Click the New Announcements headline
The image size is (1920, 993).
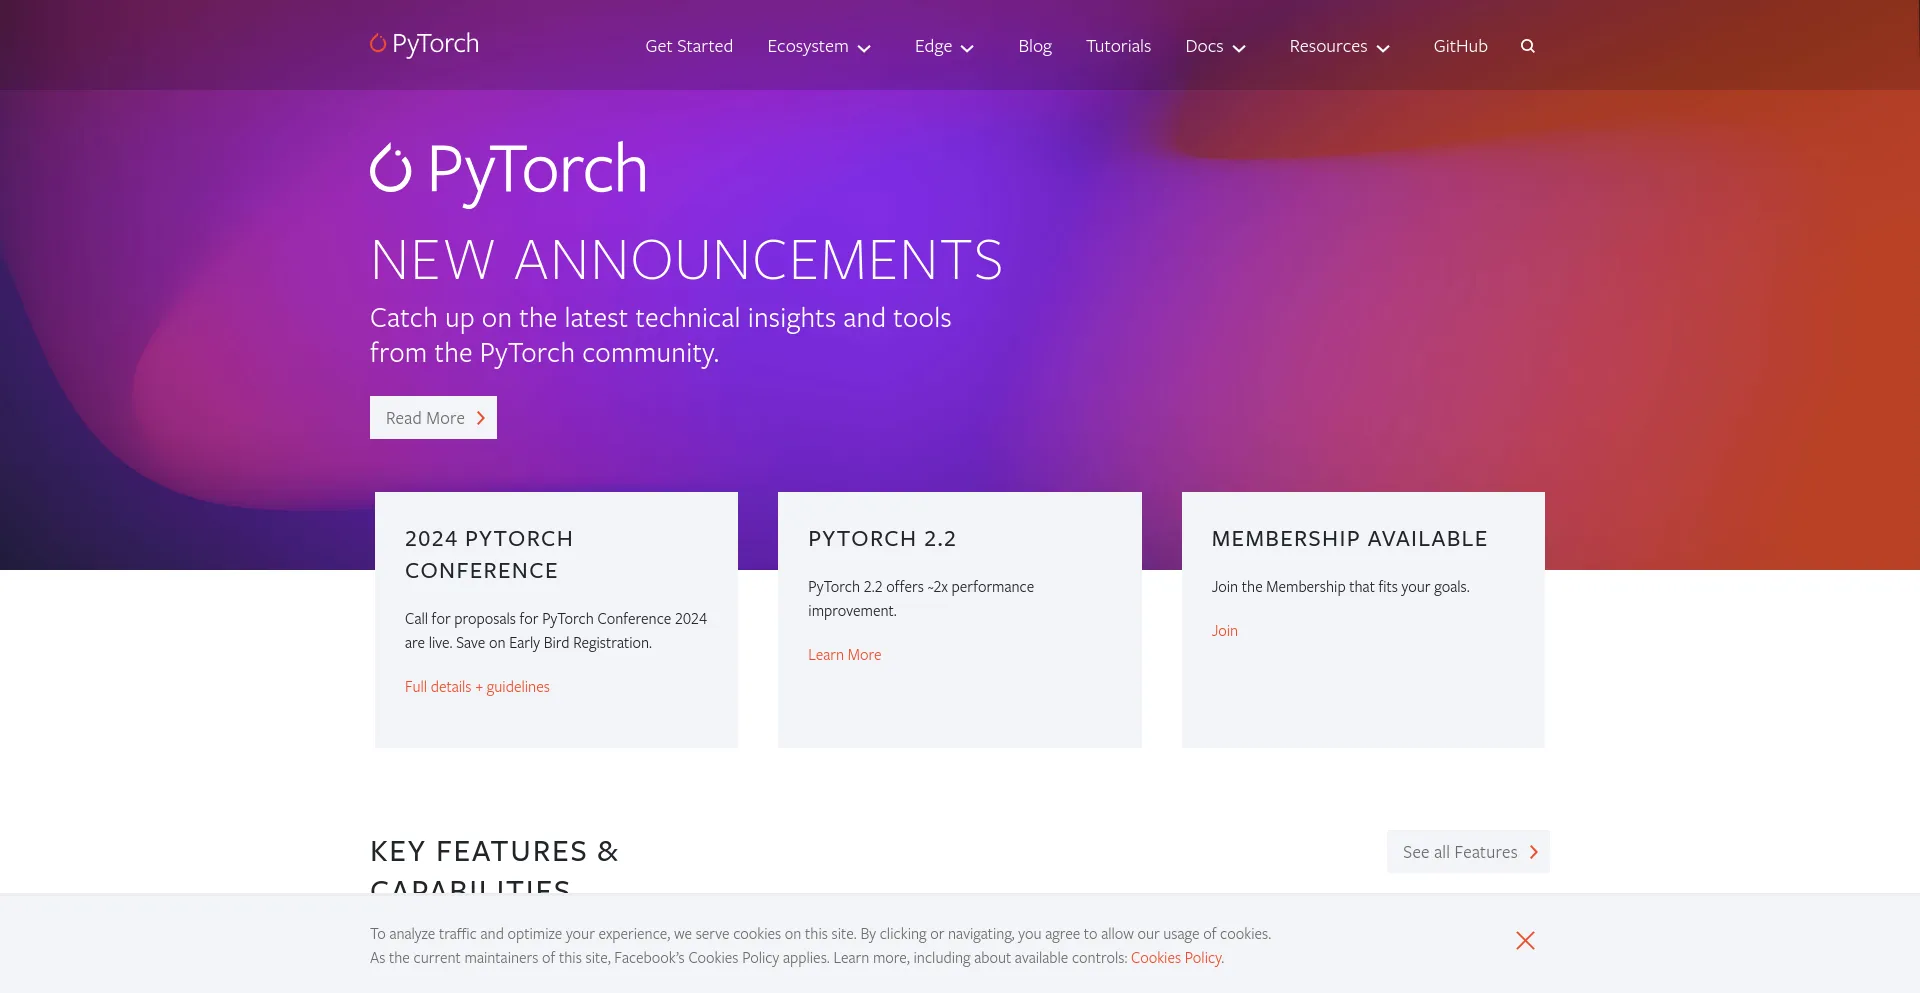coord(686,260)
